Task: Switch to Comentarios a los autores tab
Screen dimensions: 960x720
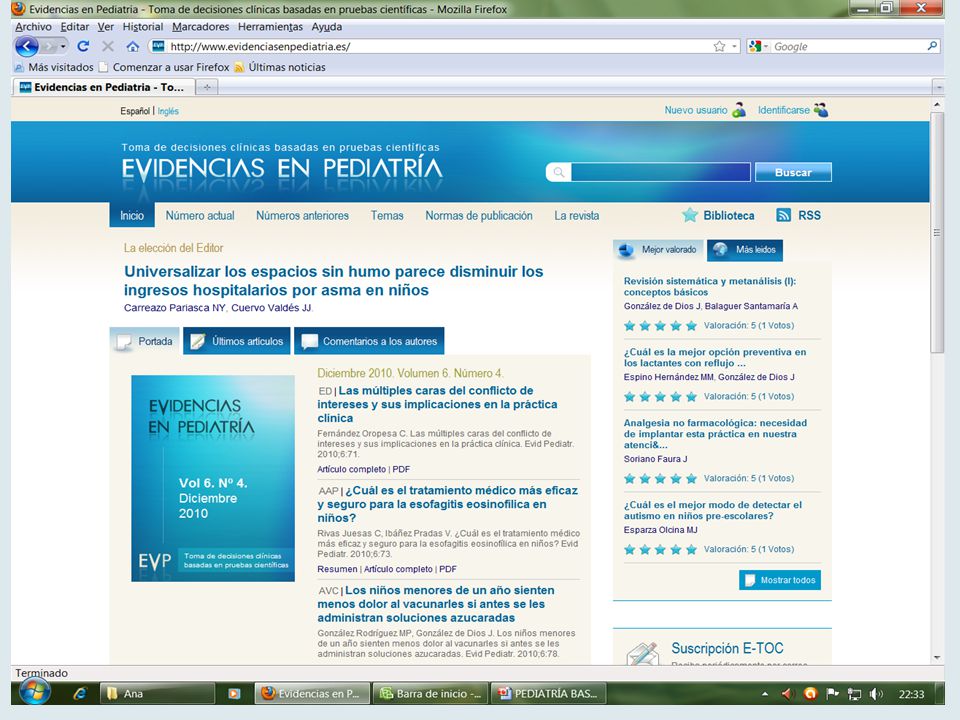Action: (x=369, y=341)
